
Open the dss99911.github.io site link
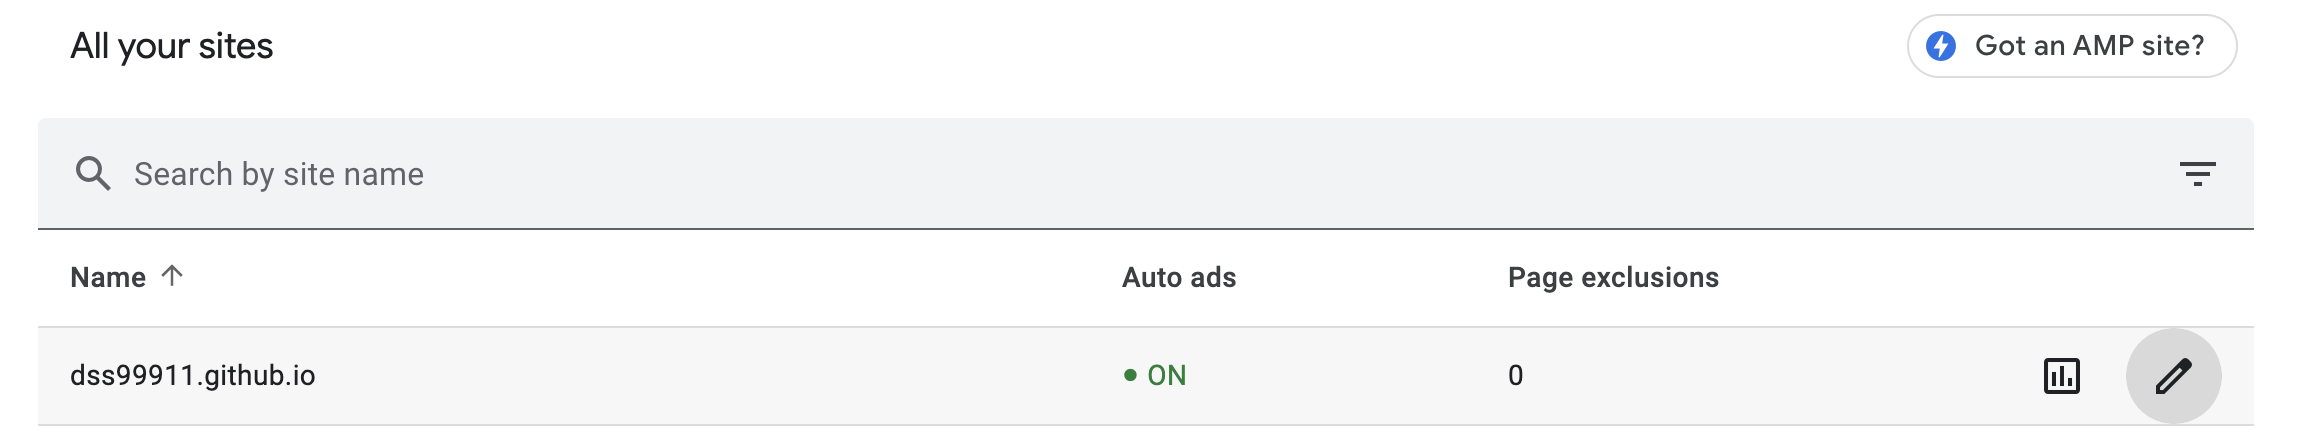193,376
